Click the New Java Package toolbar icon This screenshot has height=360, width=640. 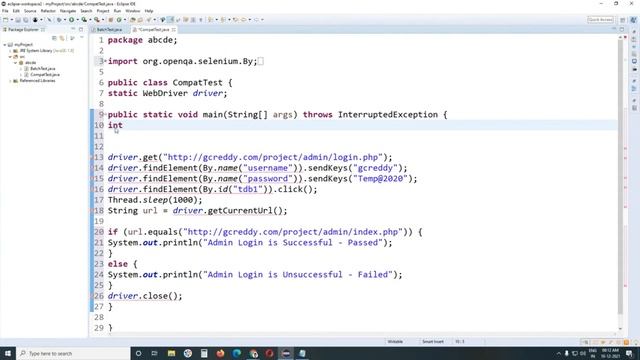(111, 20)
